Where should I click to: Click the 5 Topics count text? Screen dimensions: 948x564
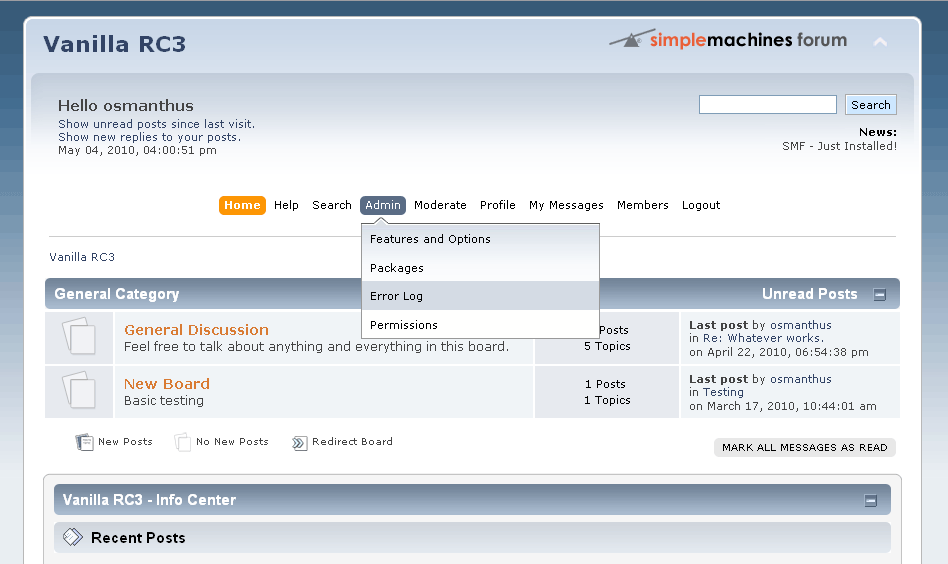[x=607, y=346]
